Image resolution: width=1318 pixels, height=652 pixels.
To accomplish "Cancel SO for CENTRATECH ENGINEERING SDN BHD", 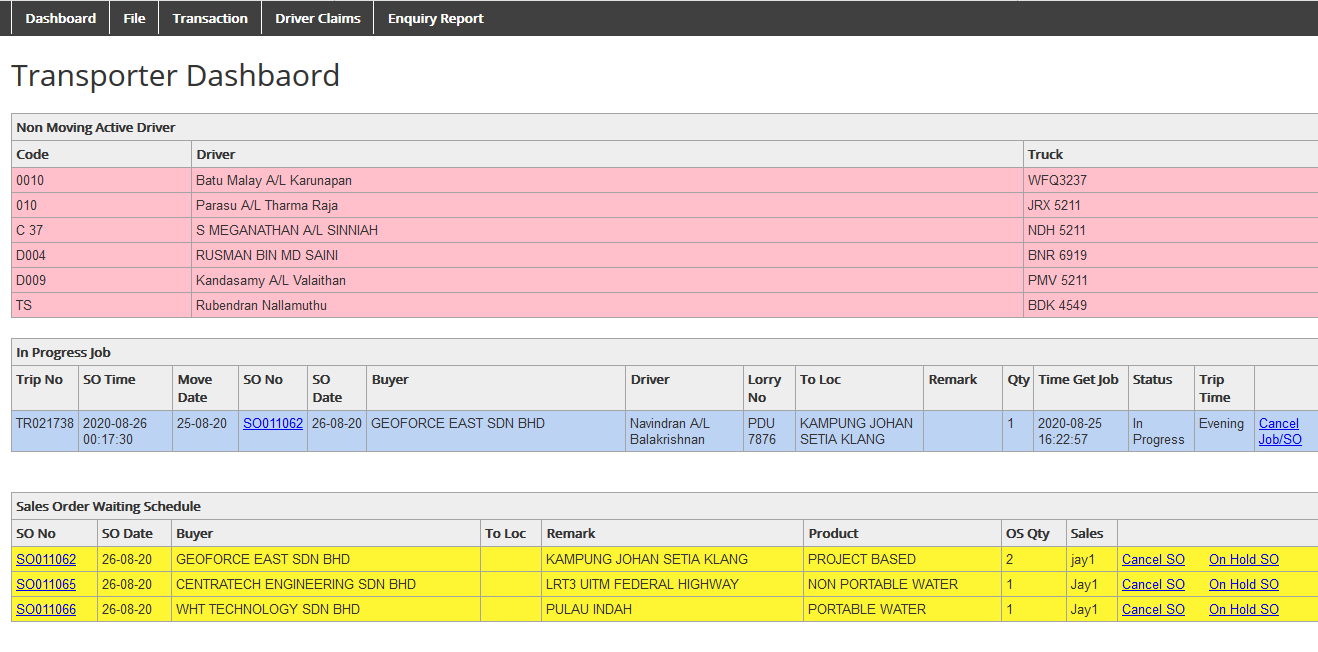I will 1153,584.
